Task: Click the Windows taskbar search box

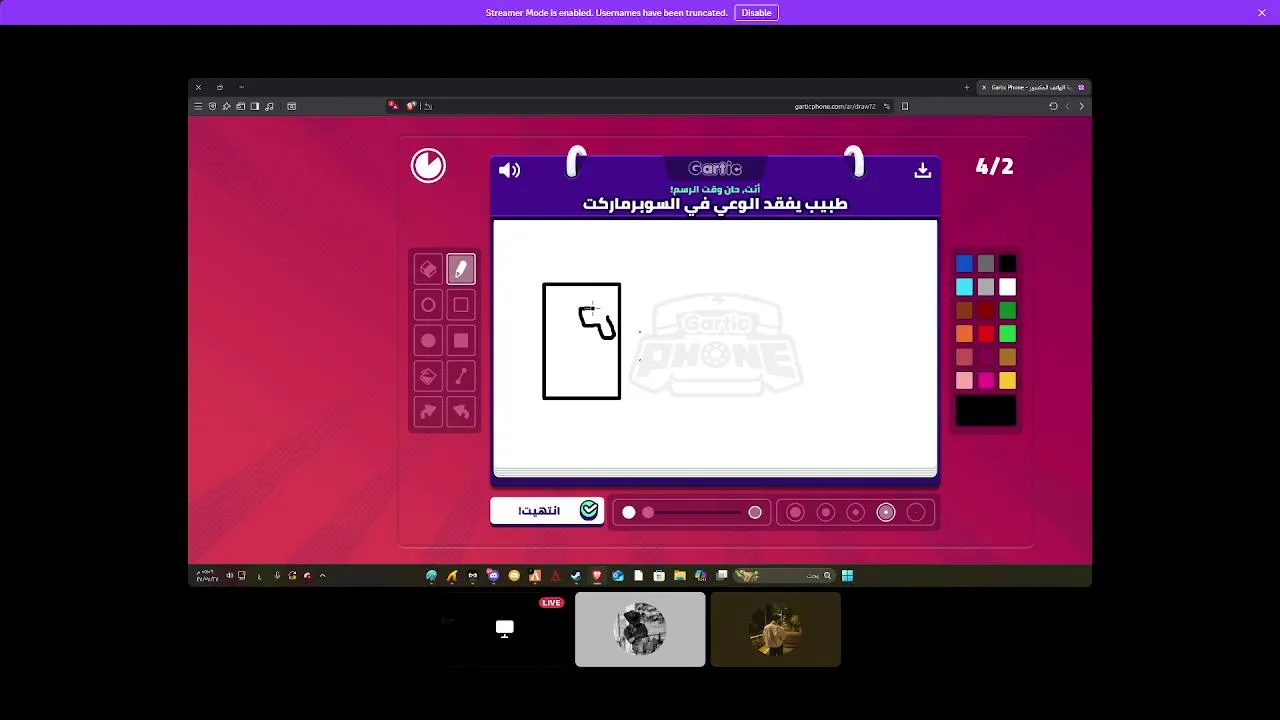Action: [785, 575]
